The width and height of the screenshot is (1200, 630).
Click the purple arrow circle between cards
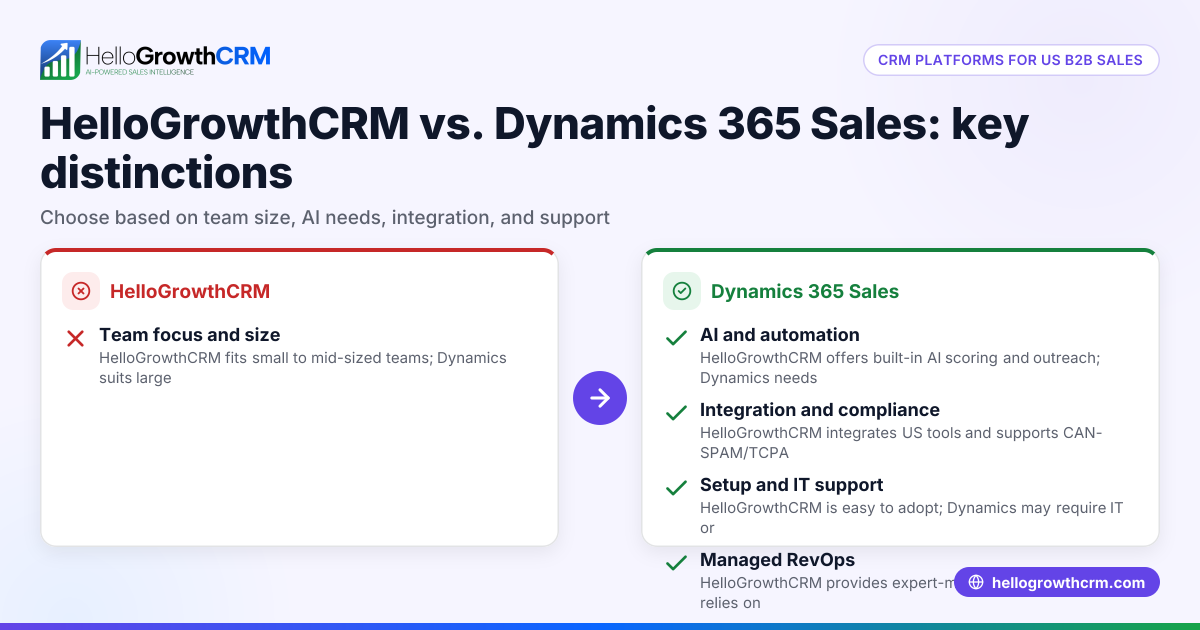pyautogui.click(x=600, y=398)
